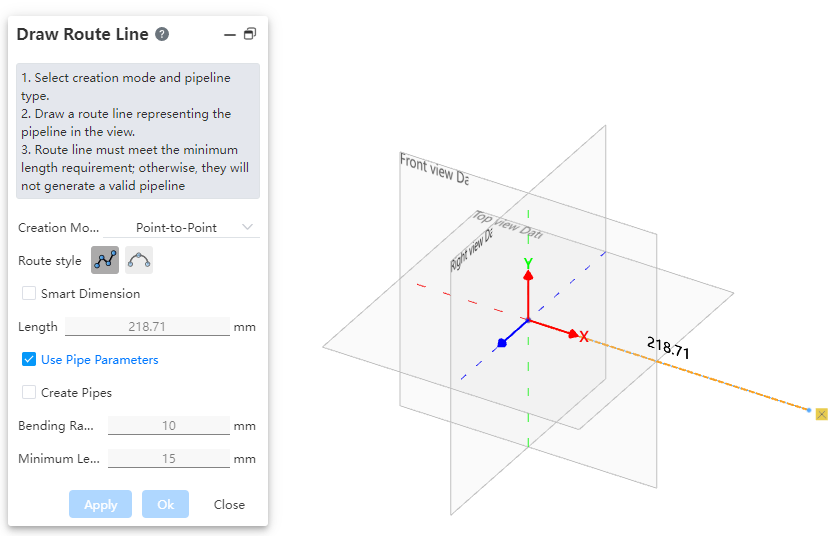Click the Minimum Length input field
Image resolution: width=837 pixels, height=536 pixels.
pos(168,459)
